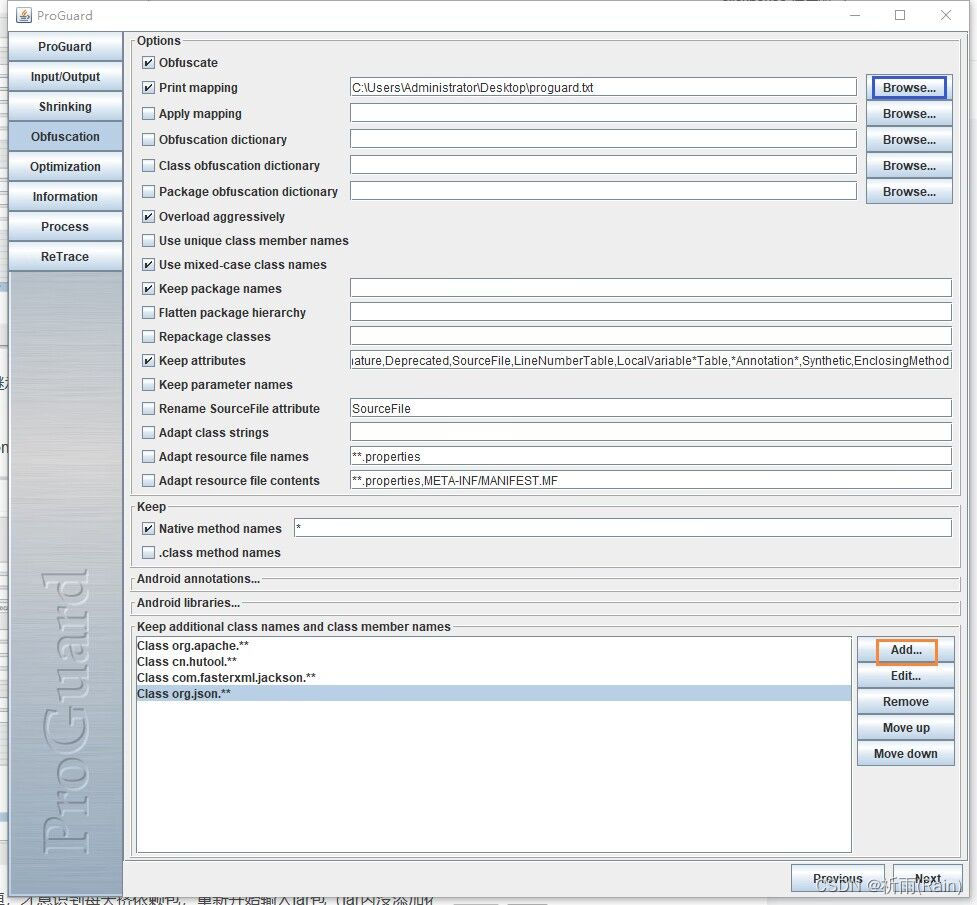Enable .class method names checkbox

pyautogui.click(x=148, y=553)
